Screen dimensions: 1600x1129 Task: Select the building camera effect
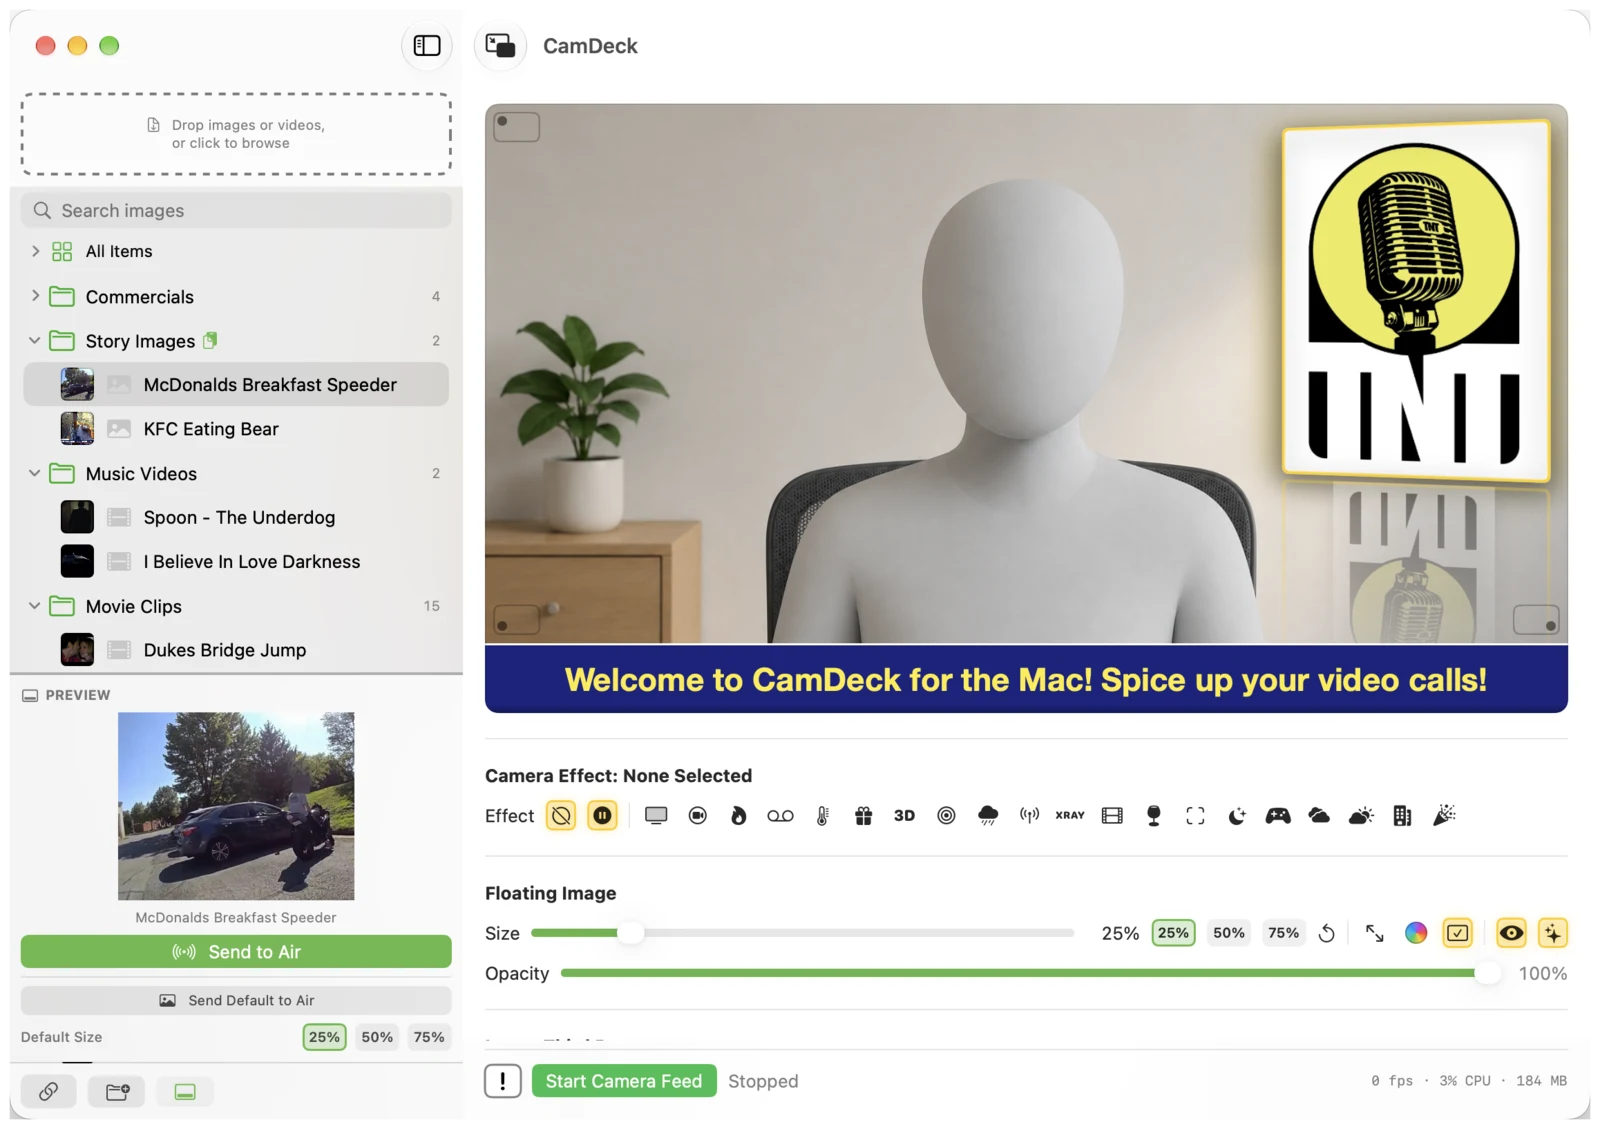tap(1402, 816)
